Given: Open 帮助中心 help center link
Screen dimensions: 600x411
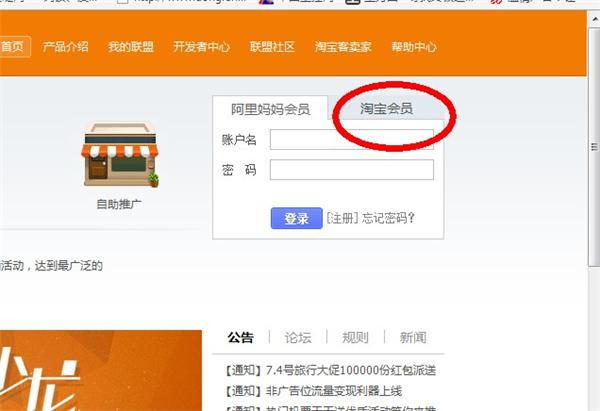Looking at the screenshot, I should 414,47.
